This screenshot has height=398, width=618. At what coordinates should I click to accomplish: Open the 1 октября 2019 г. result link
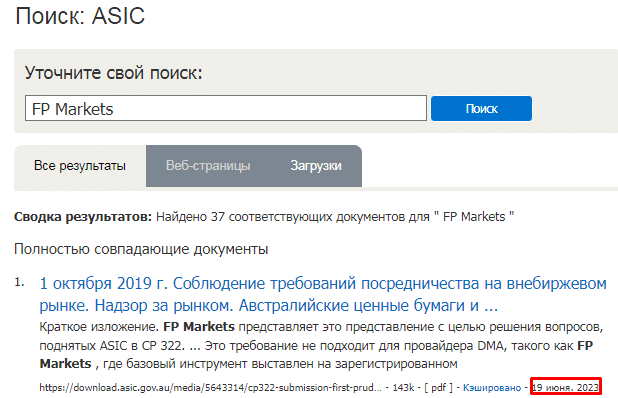(x=323, y=294)
